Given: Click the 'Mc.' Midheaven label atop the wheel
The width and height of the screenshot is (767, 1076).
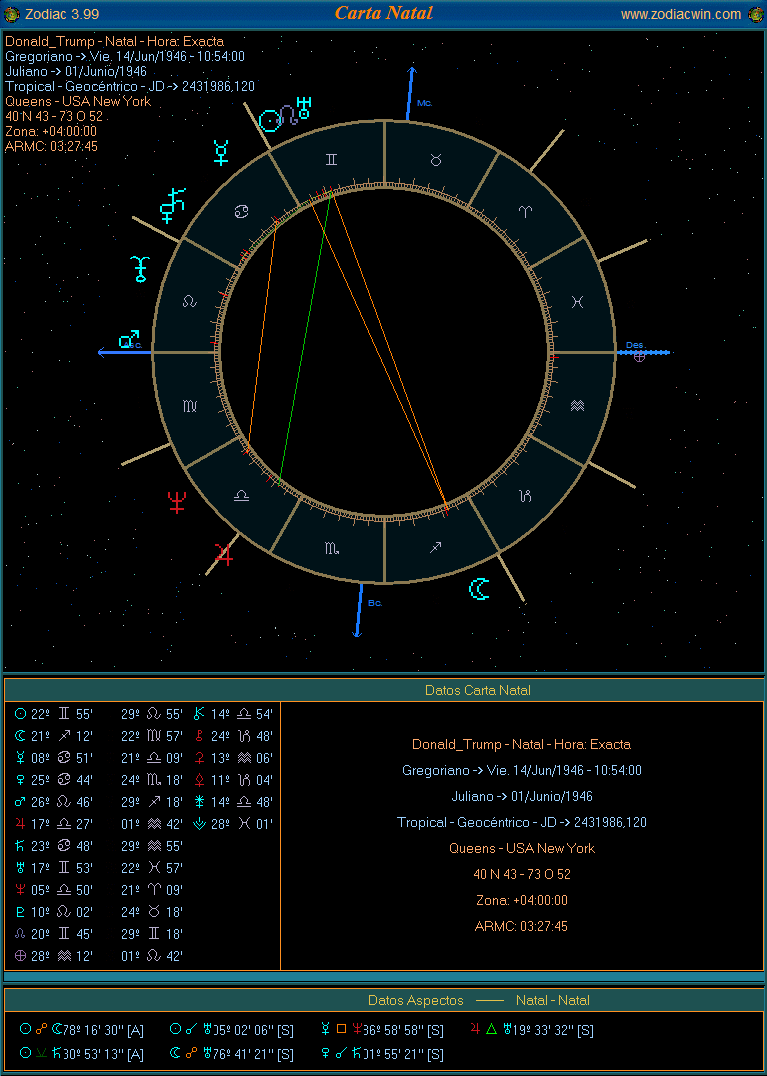Looking at the screenshot, I should (425, 103).
